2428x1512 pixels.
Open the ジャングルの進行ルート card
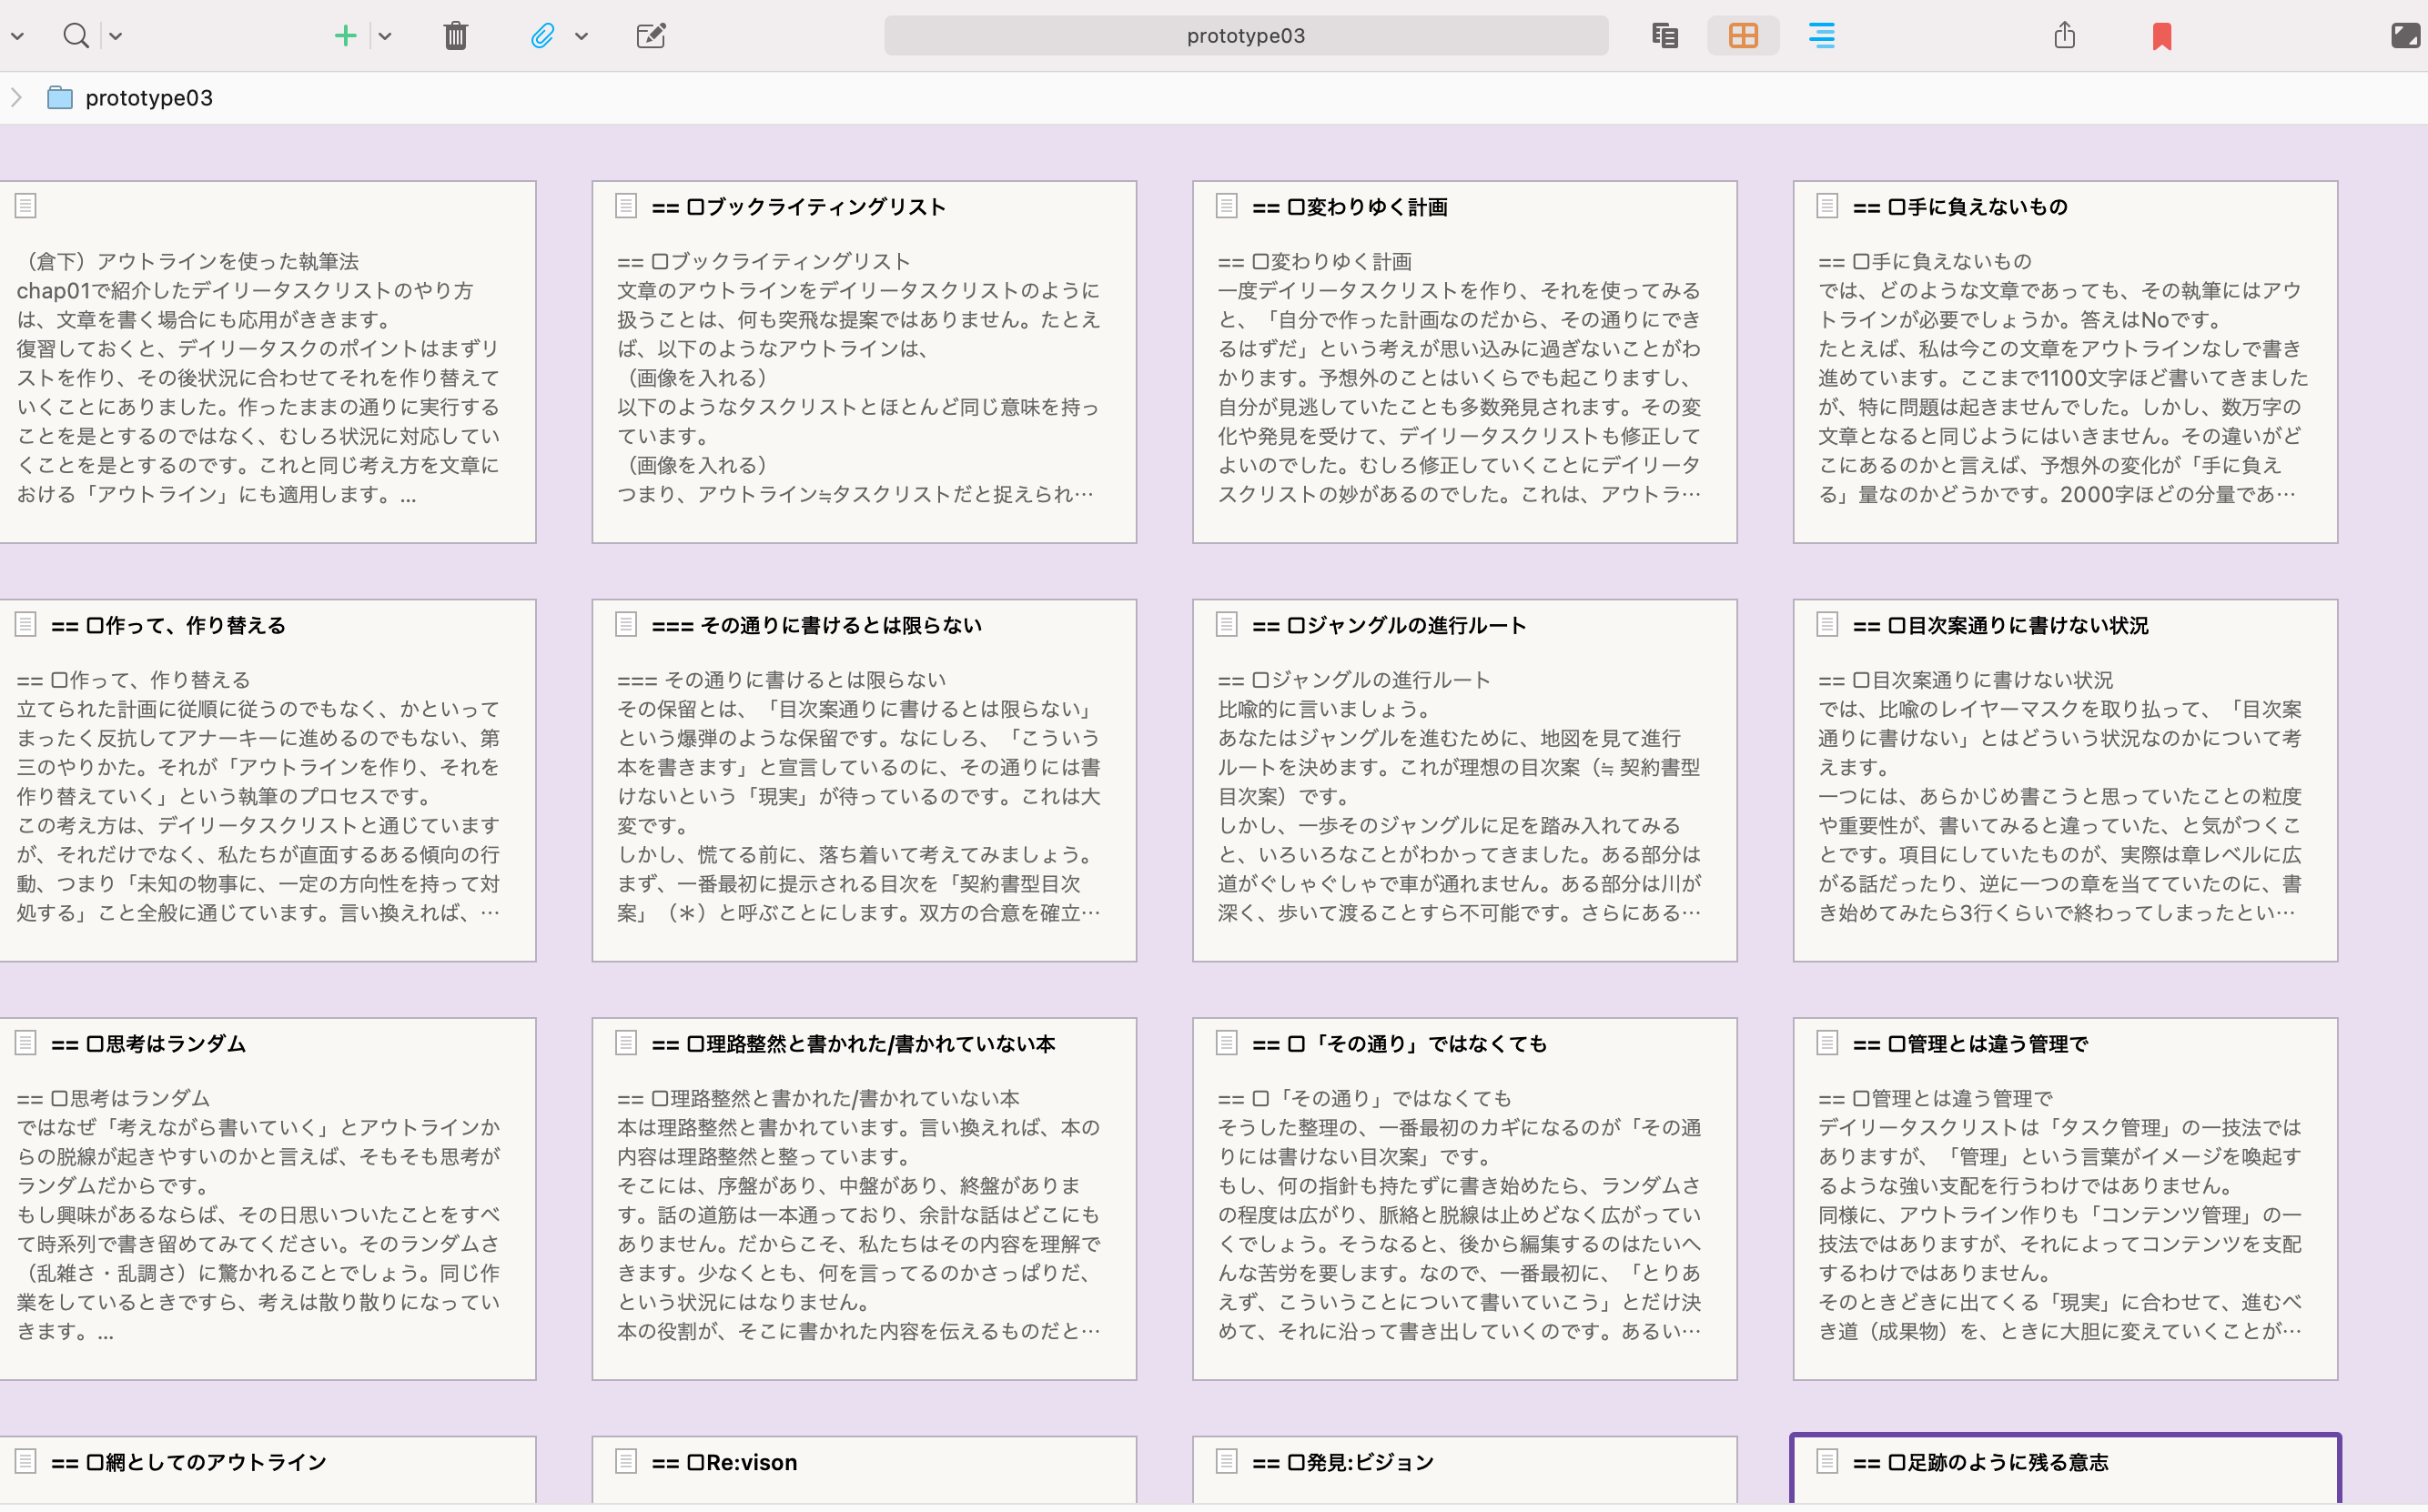[1464, 780]
